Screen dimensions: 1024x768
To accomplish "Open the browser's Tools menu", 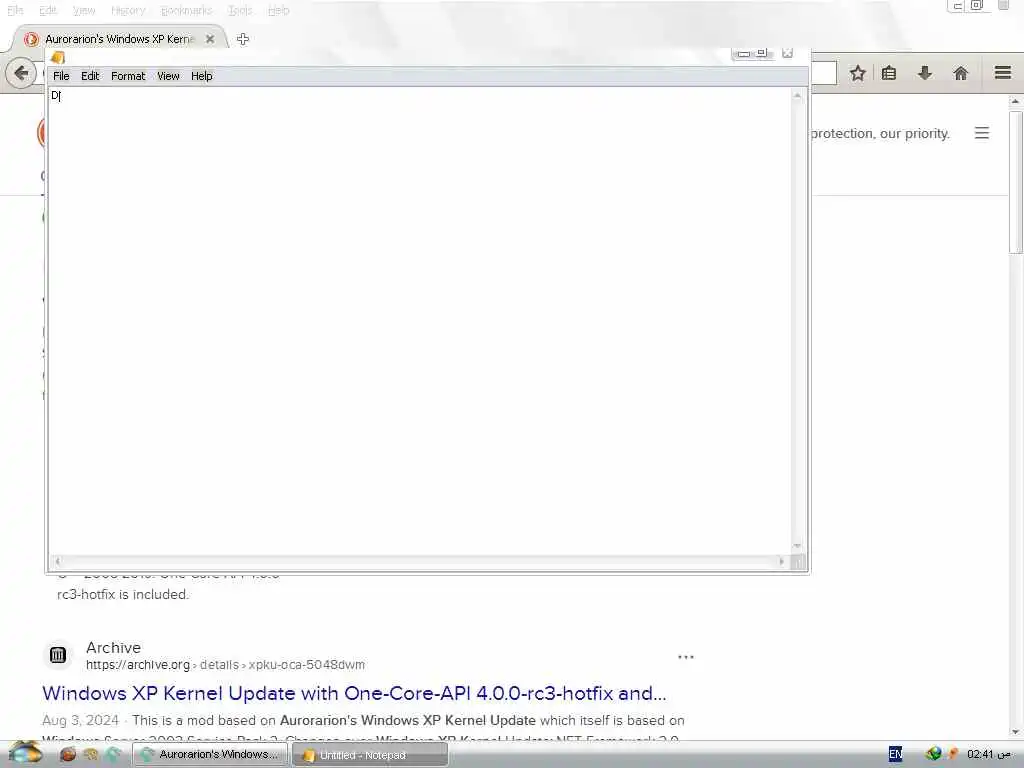I will pos(240,10).
